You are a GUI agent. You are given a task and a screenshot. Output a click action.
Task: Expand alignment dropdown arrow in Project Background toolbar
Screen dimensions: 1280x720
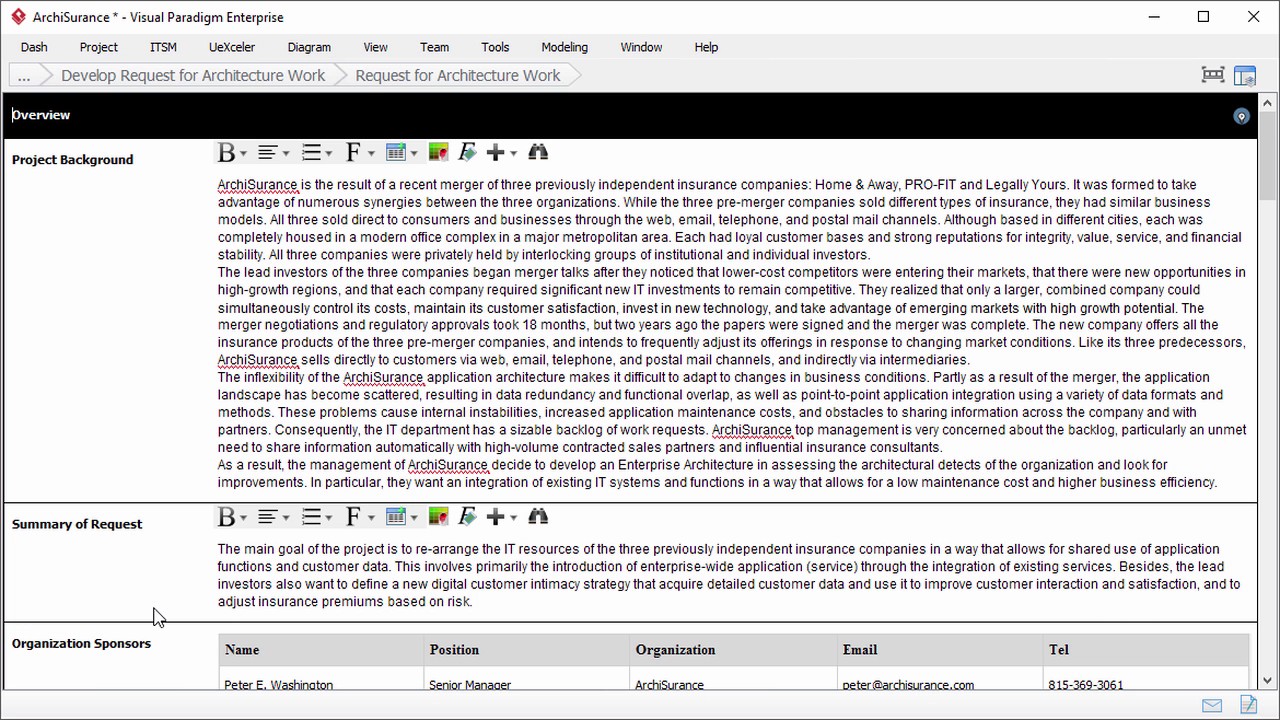(x=286, y=154)
